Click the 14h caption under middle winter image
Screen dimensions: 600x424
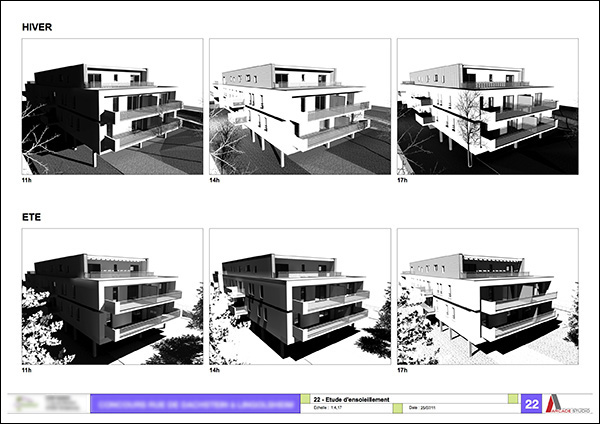215,180
